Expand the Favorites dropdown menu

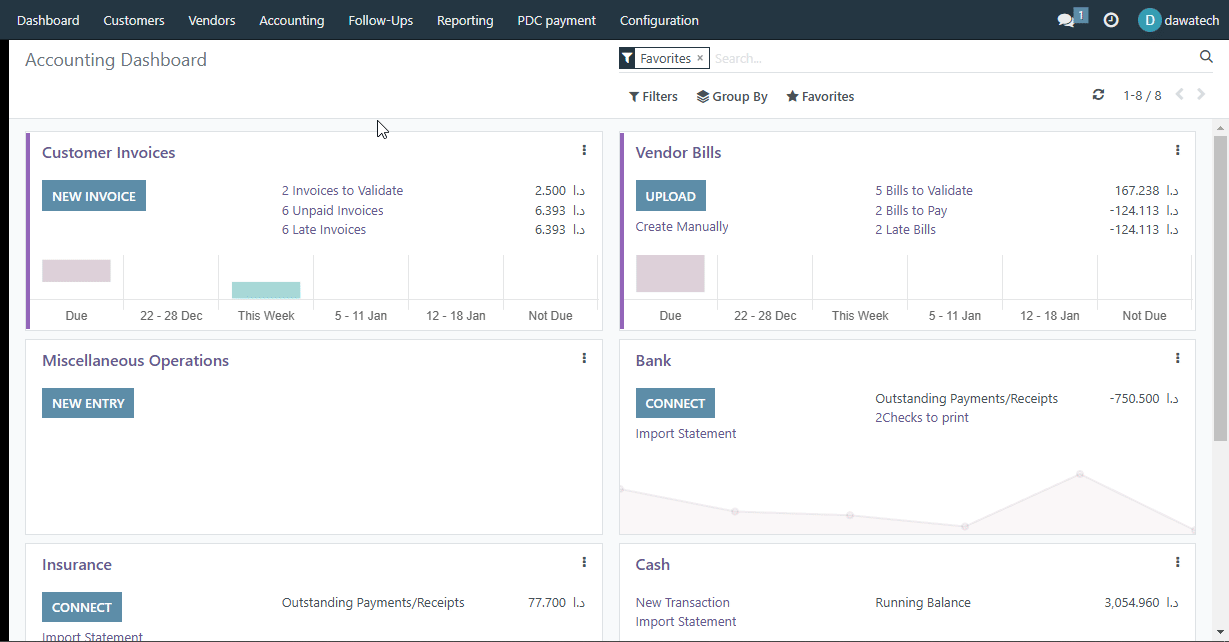[x=820, y=97]
